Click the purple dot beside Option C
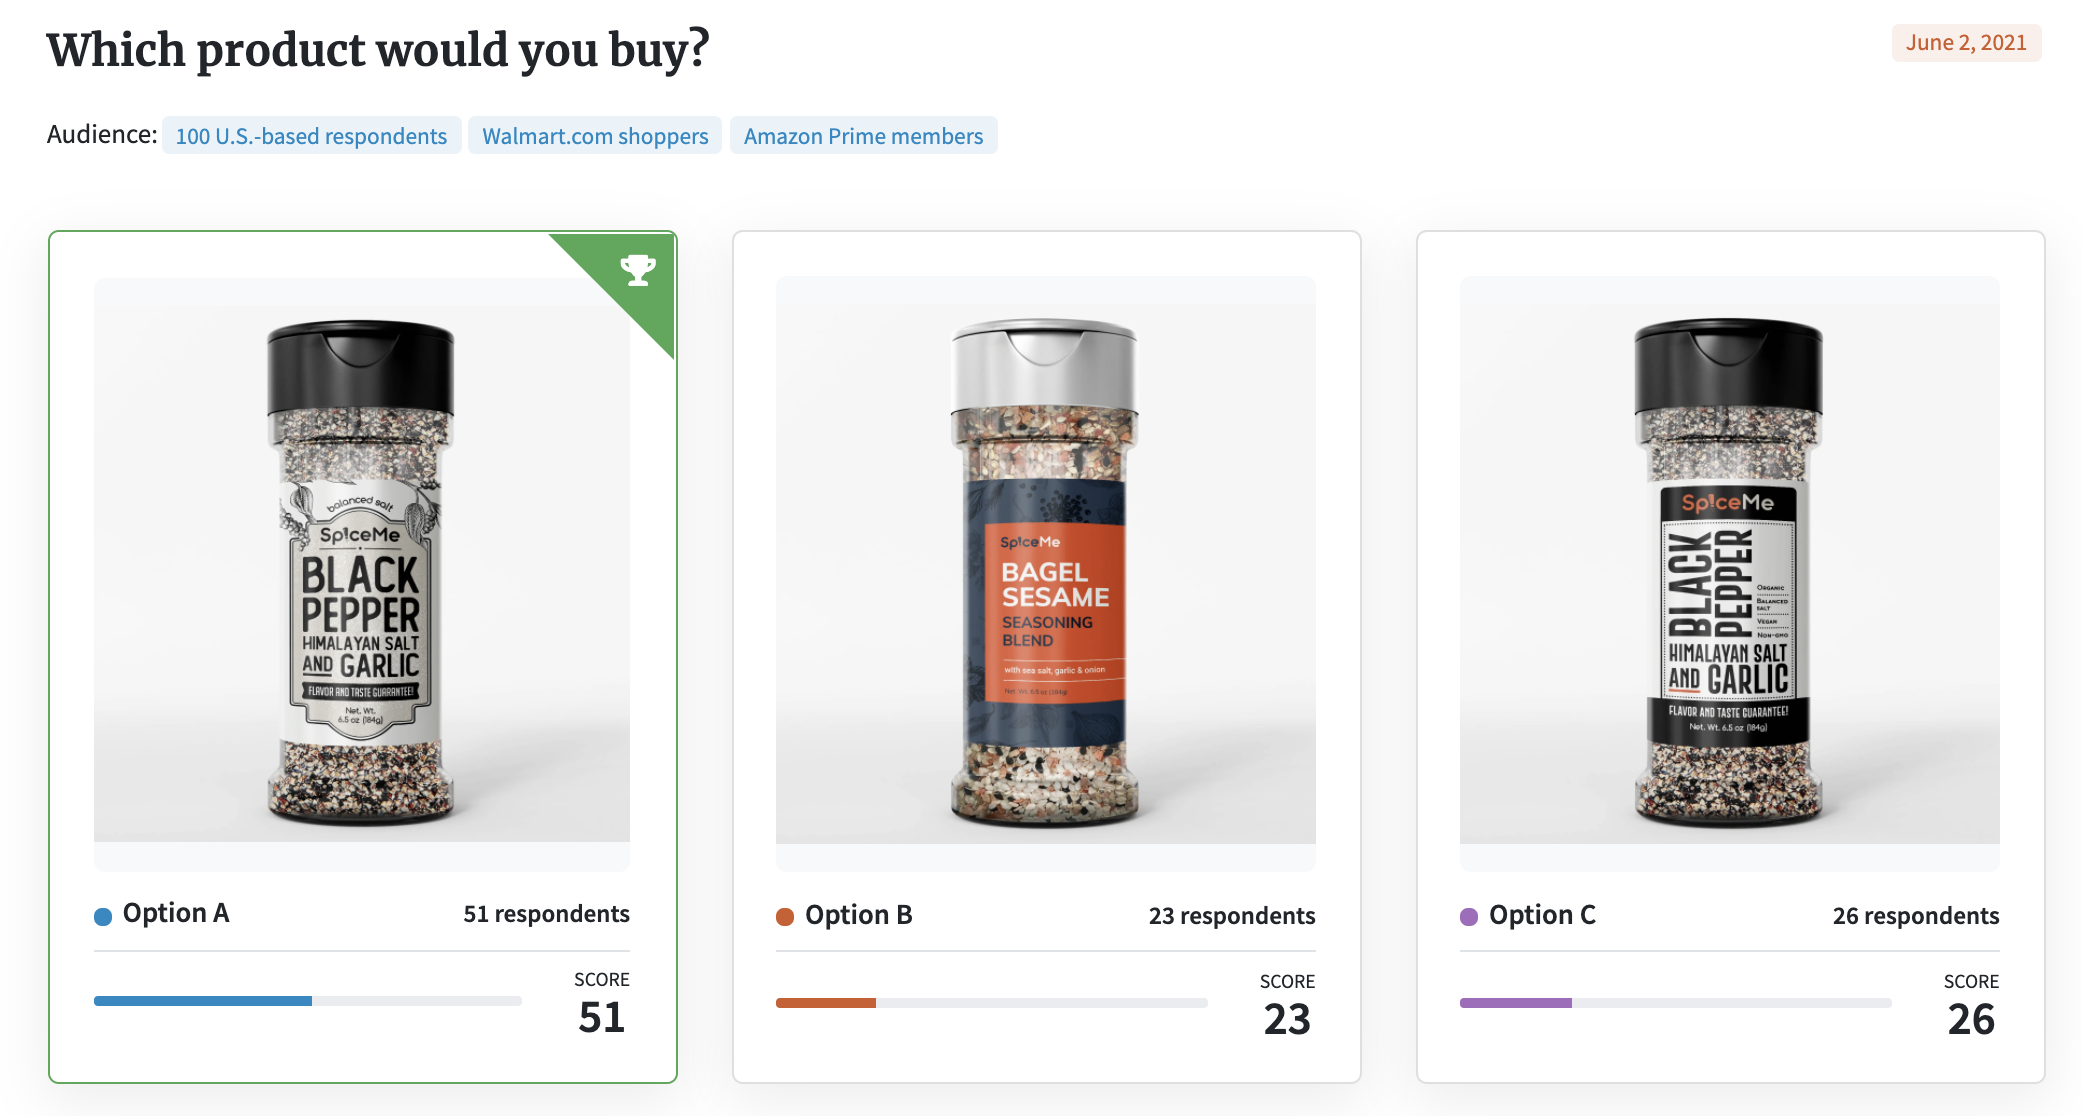This screenshot has height=1116, width=2082. tap(1469, 917)
